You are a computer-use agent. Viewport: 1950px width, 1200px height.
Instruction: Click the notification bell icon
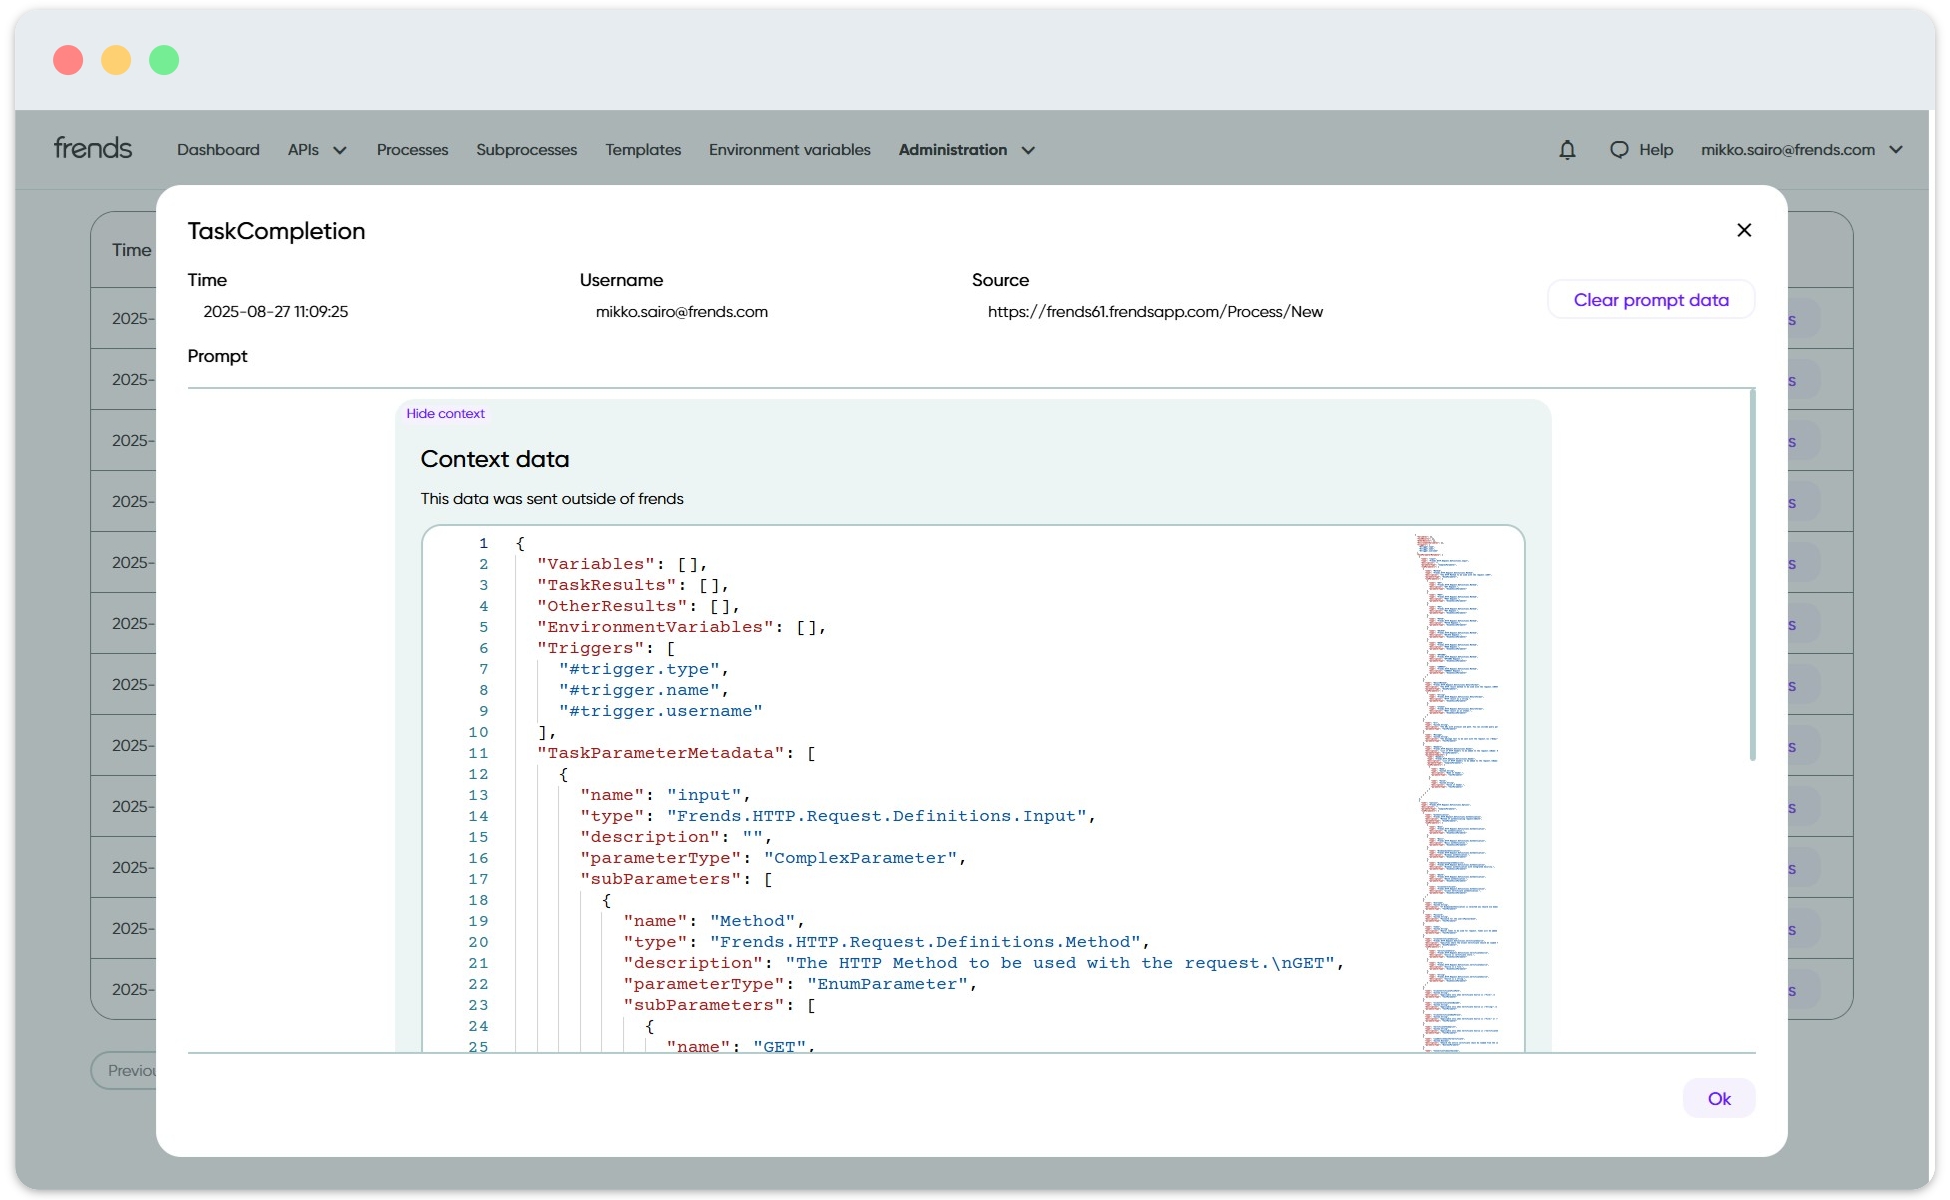[x=1567, y=150]
